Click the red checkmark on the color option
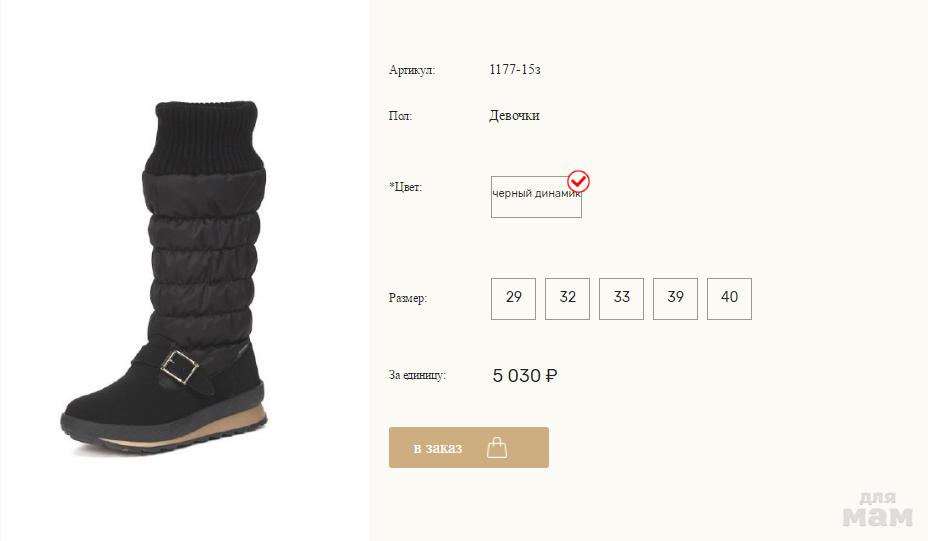This screenshot has height=541, width=928. point(578,182)
